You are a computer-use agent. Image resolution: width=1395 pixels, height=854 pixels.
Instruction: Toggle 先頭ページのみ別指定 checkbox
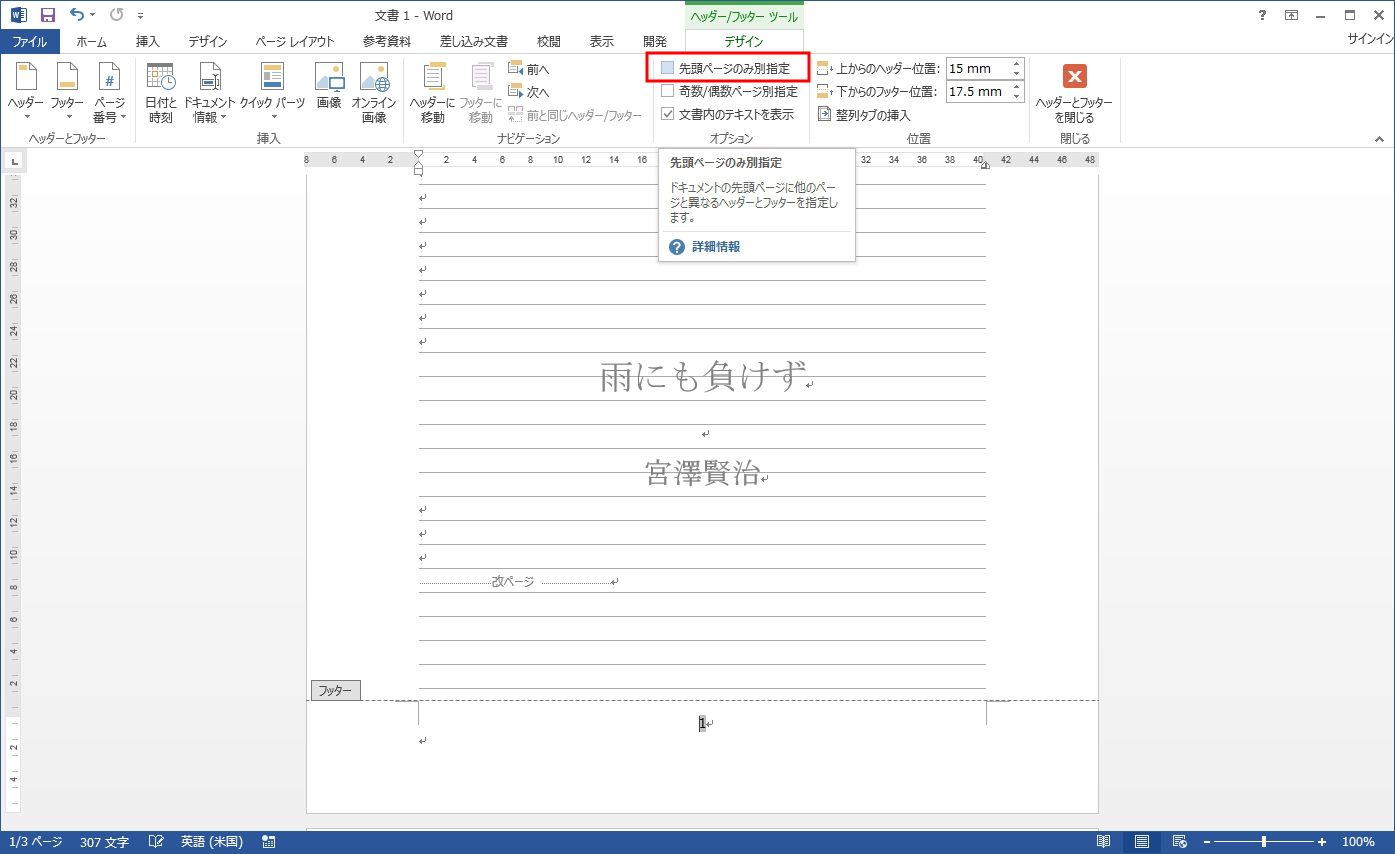[x=667, y=68]
